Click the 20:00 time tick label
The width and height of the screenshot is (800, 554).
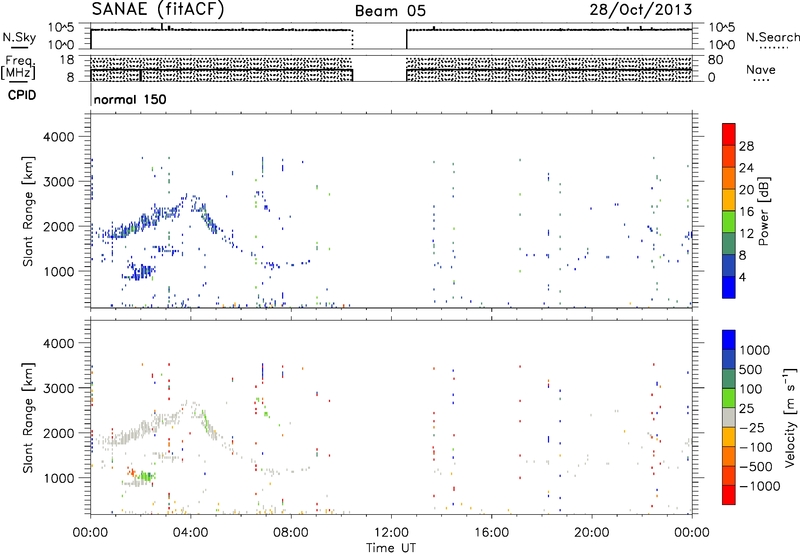click(592, 533)
